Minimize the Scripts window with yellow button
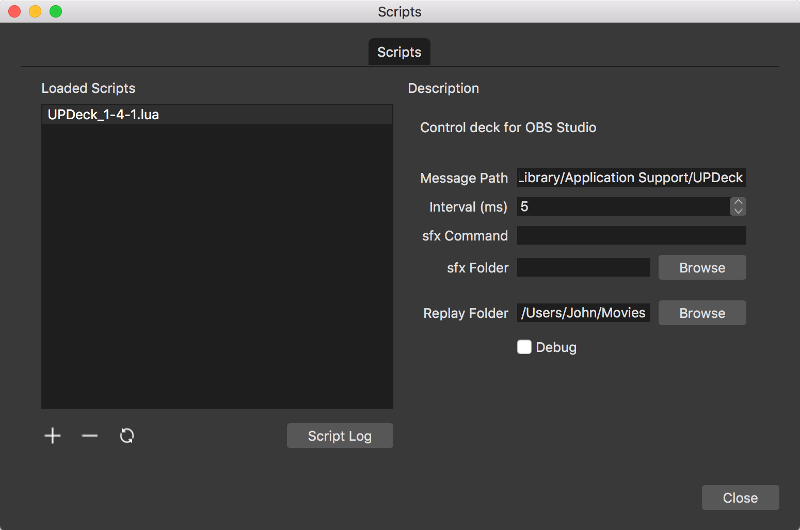The width and height of the screenshot is (800, 530). (x=35, y=12)
